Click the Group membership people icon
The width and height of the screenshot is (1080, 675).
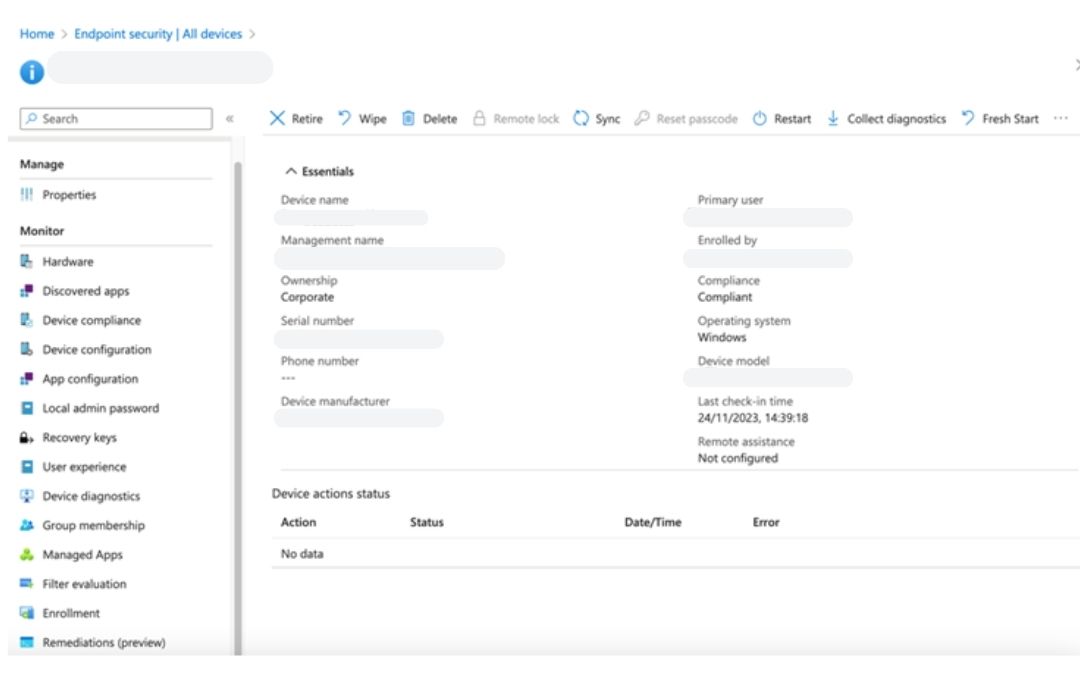[27, 525]
